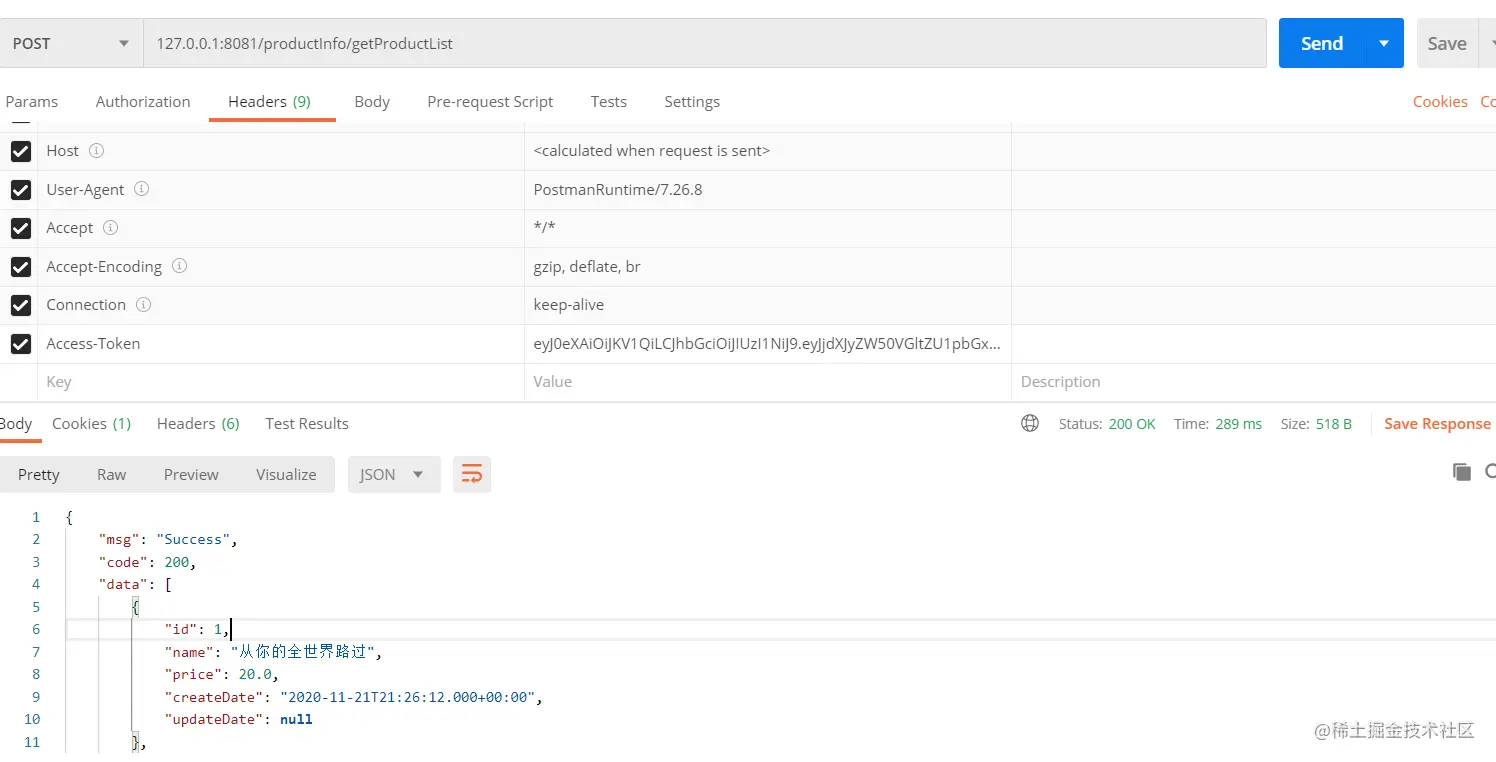Image resolution: width=1496 pixels, height=762 pixels.
Task: Click the PostmanRuntime/7.26.8 value
Action: click(618, 189)
